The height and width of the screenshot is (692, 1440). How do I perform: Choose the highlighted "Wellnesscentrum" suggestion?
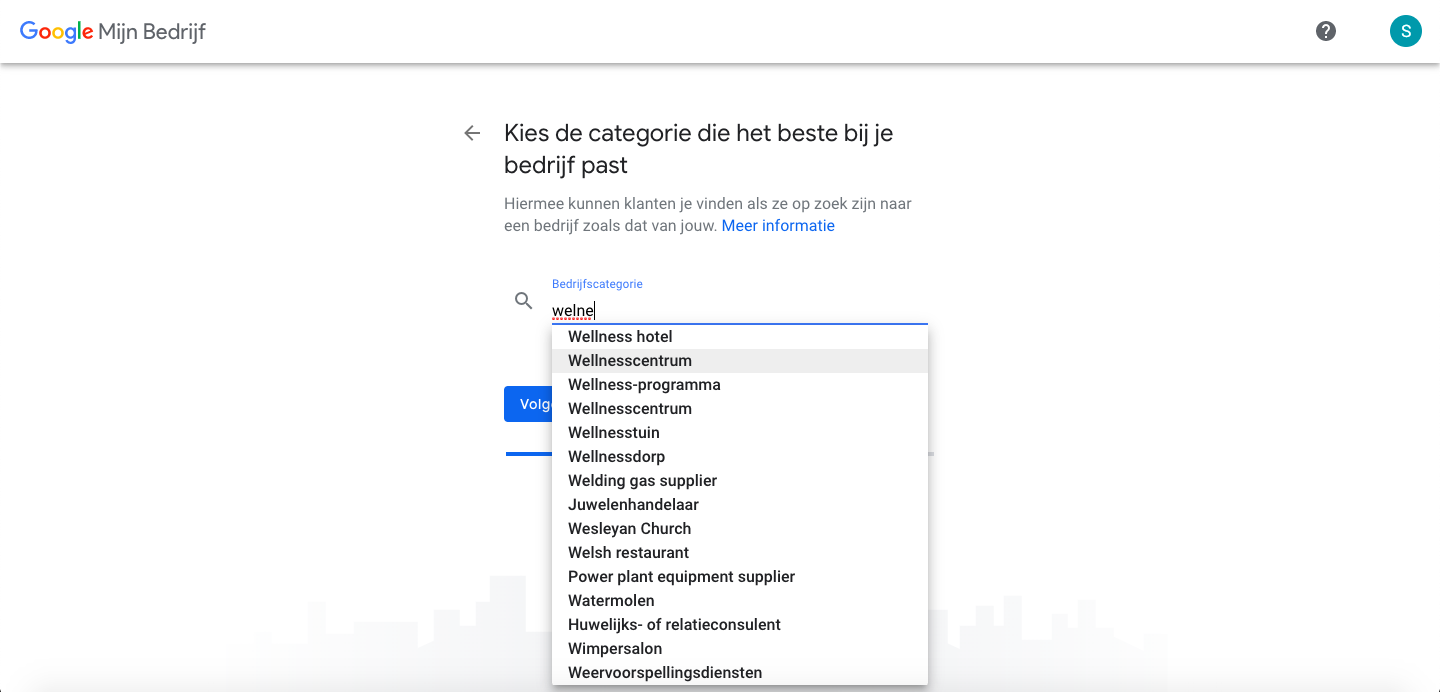(629, 360)
